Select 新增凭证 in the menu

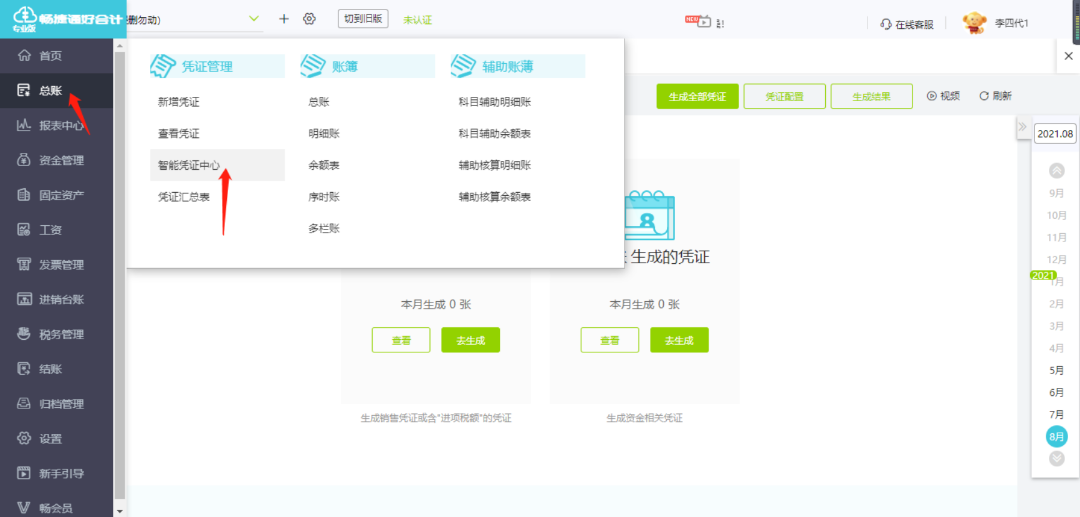[178, 102]
